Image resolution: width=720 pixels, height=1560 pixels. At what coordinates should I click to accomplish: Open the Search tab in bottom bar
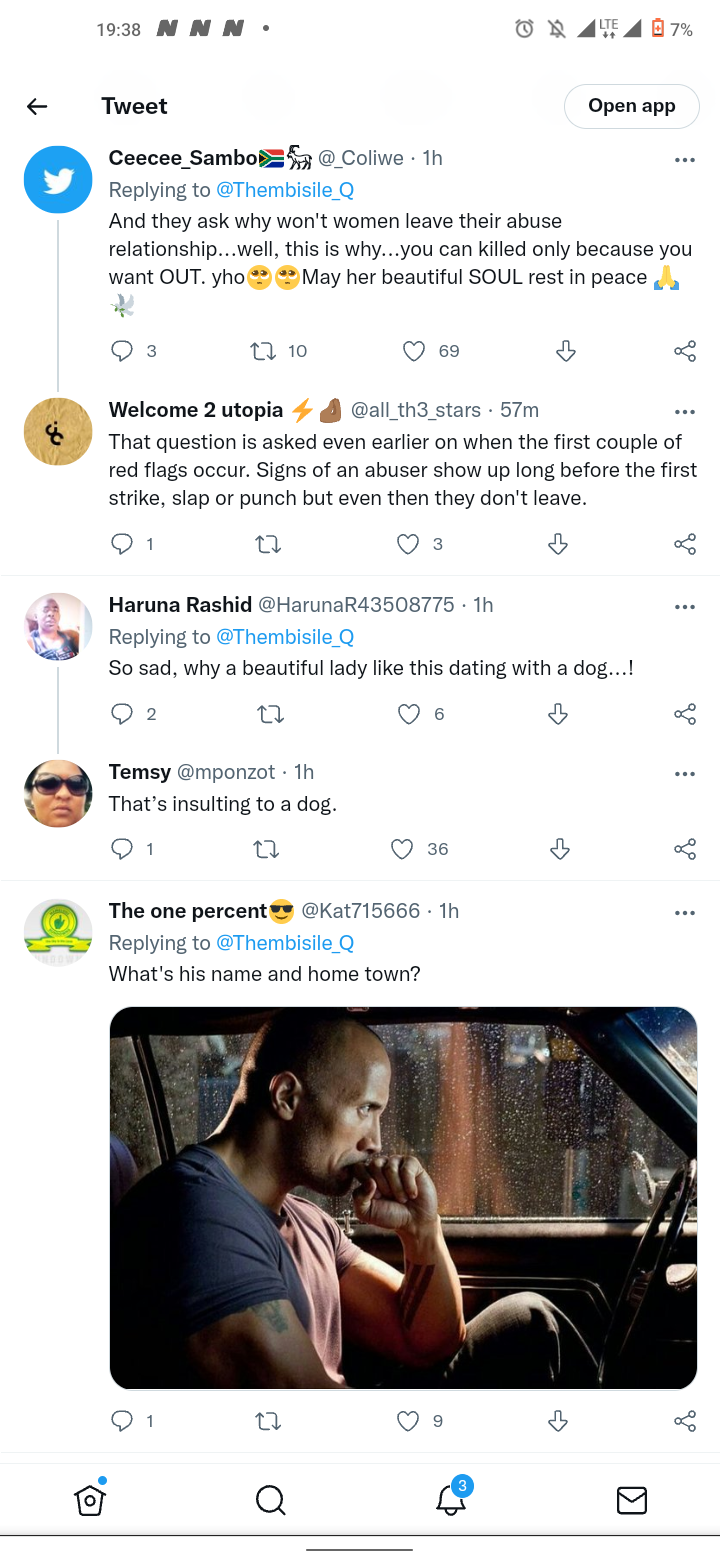point(270,1500)
